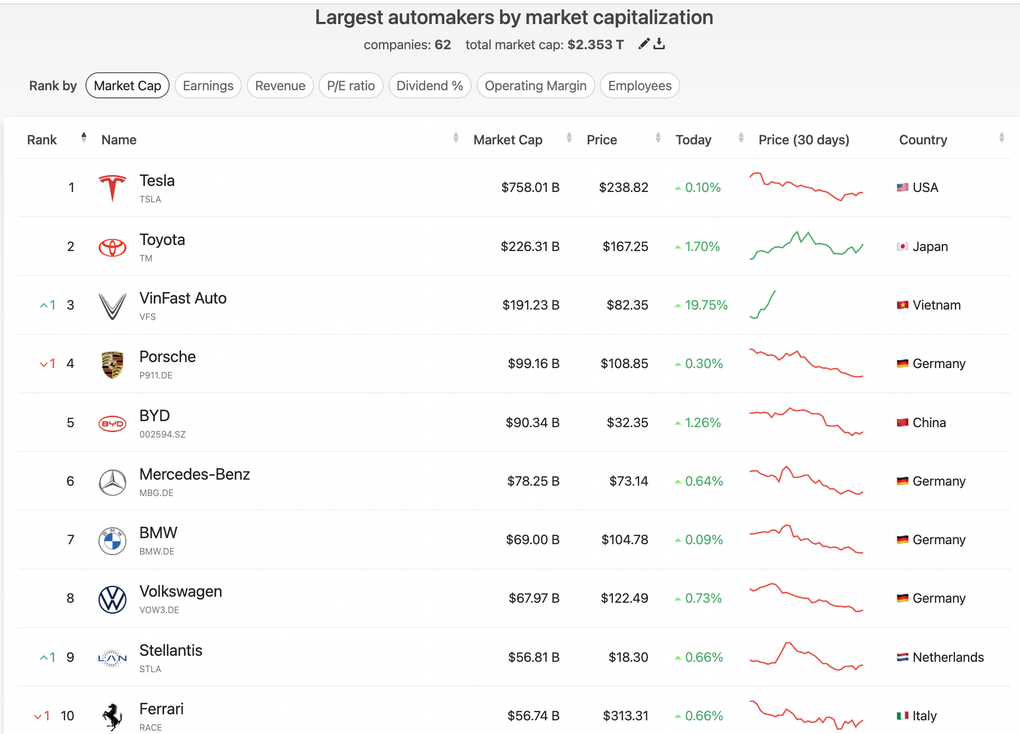Sort by Market Cap column arrows

pos(569,137)
